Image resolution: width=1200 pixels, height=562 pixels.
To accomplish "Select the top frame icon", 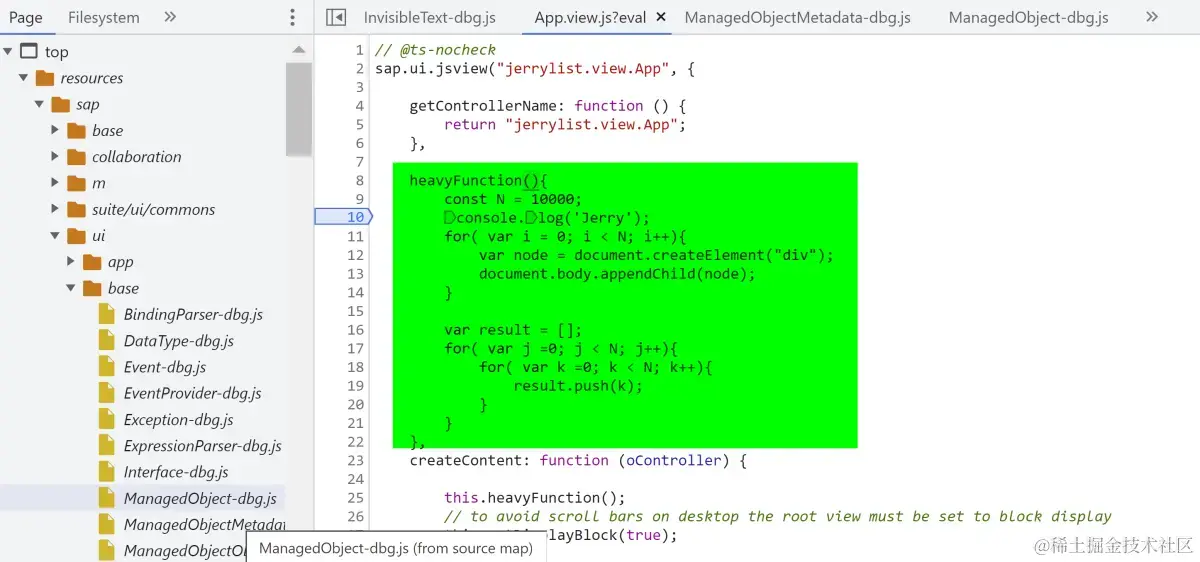I will [29, 51].
